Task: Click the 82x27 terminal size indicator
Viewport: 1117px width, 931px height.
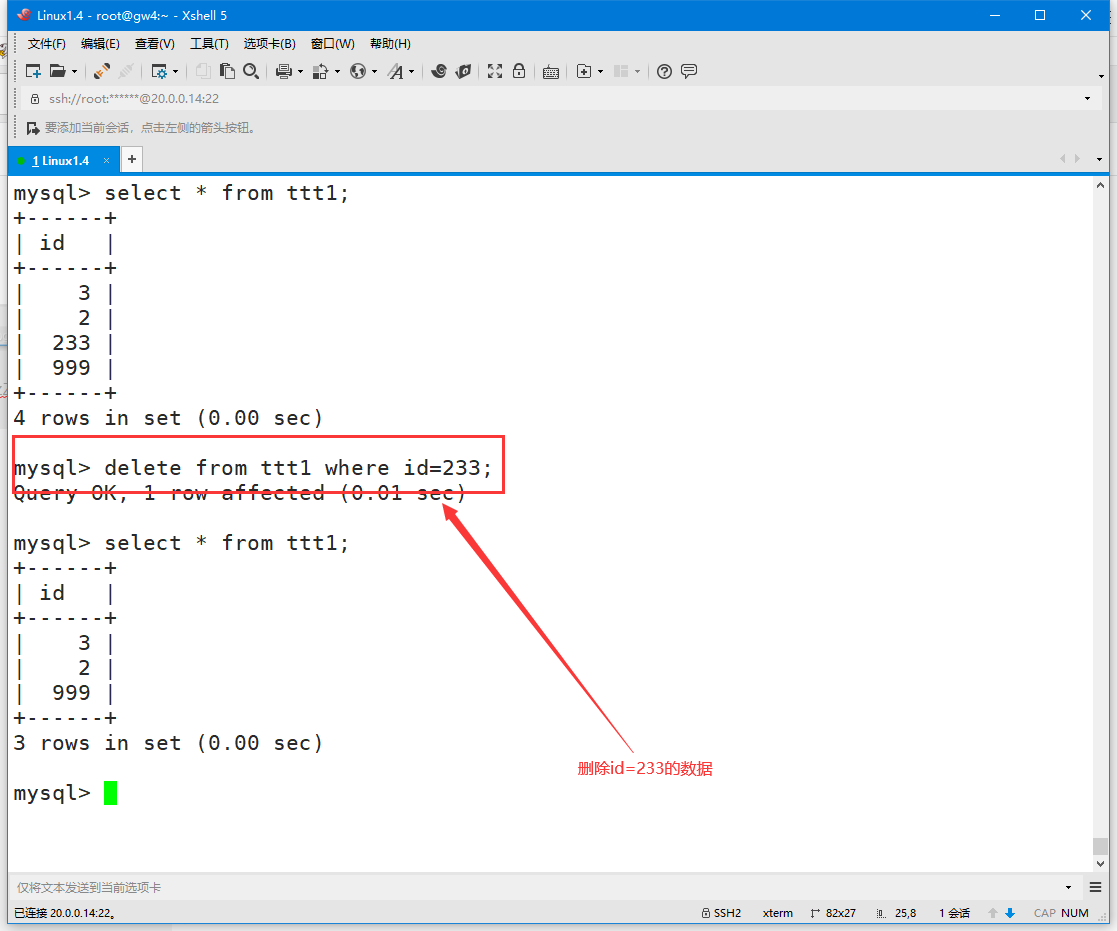Action: (833, 913)
